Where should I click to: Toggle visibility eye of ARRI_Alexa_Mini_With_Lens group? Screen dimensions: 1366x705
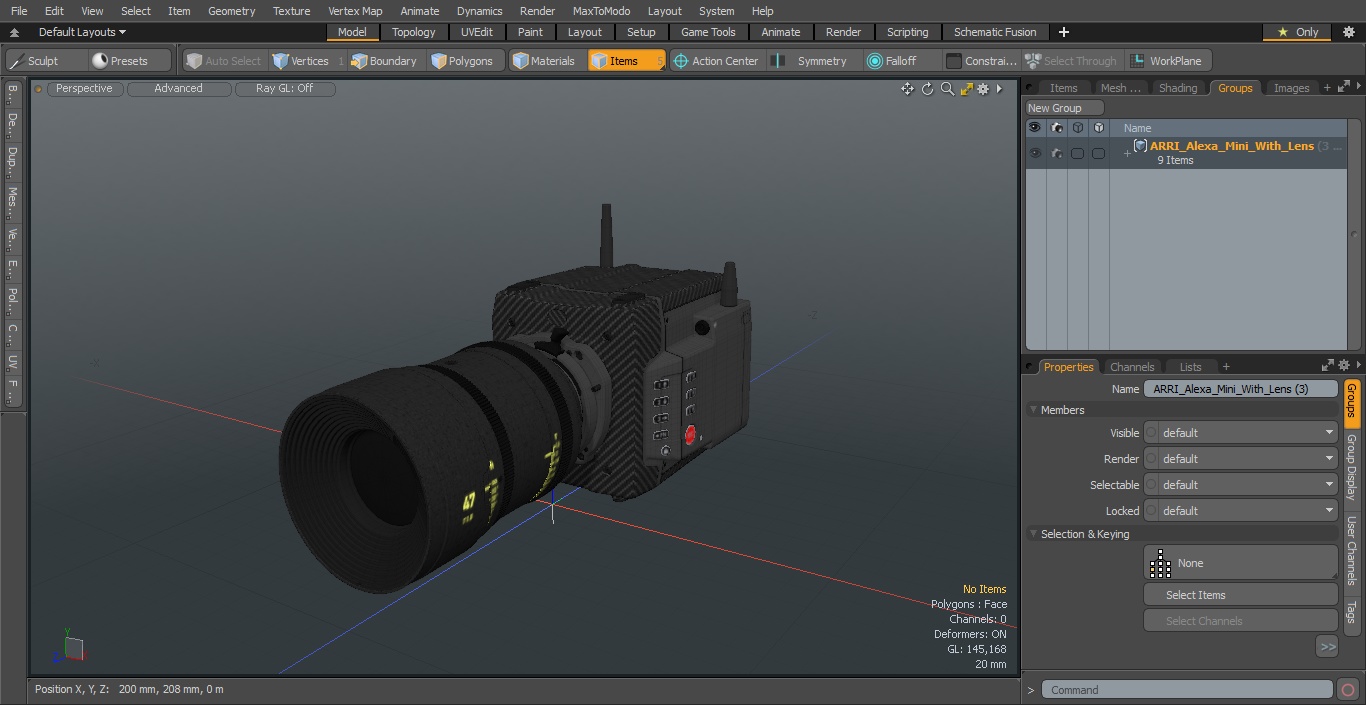[1035, 153]
